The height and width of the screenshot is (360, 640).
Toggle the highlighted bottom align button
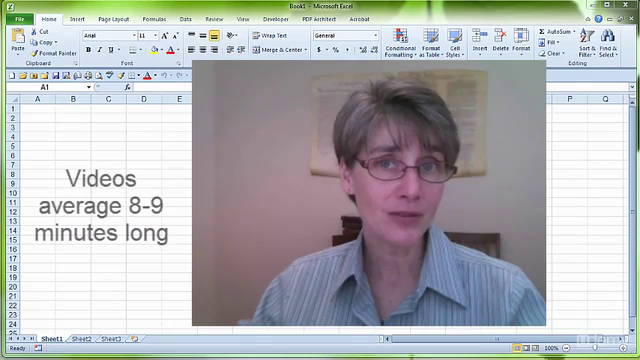(x=214, y=36)
